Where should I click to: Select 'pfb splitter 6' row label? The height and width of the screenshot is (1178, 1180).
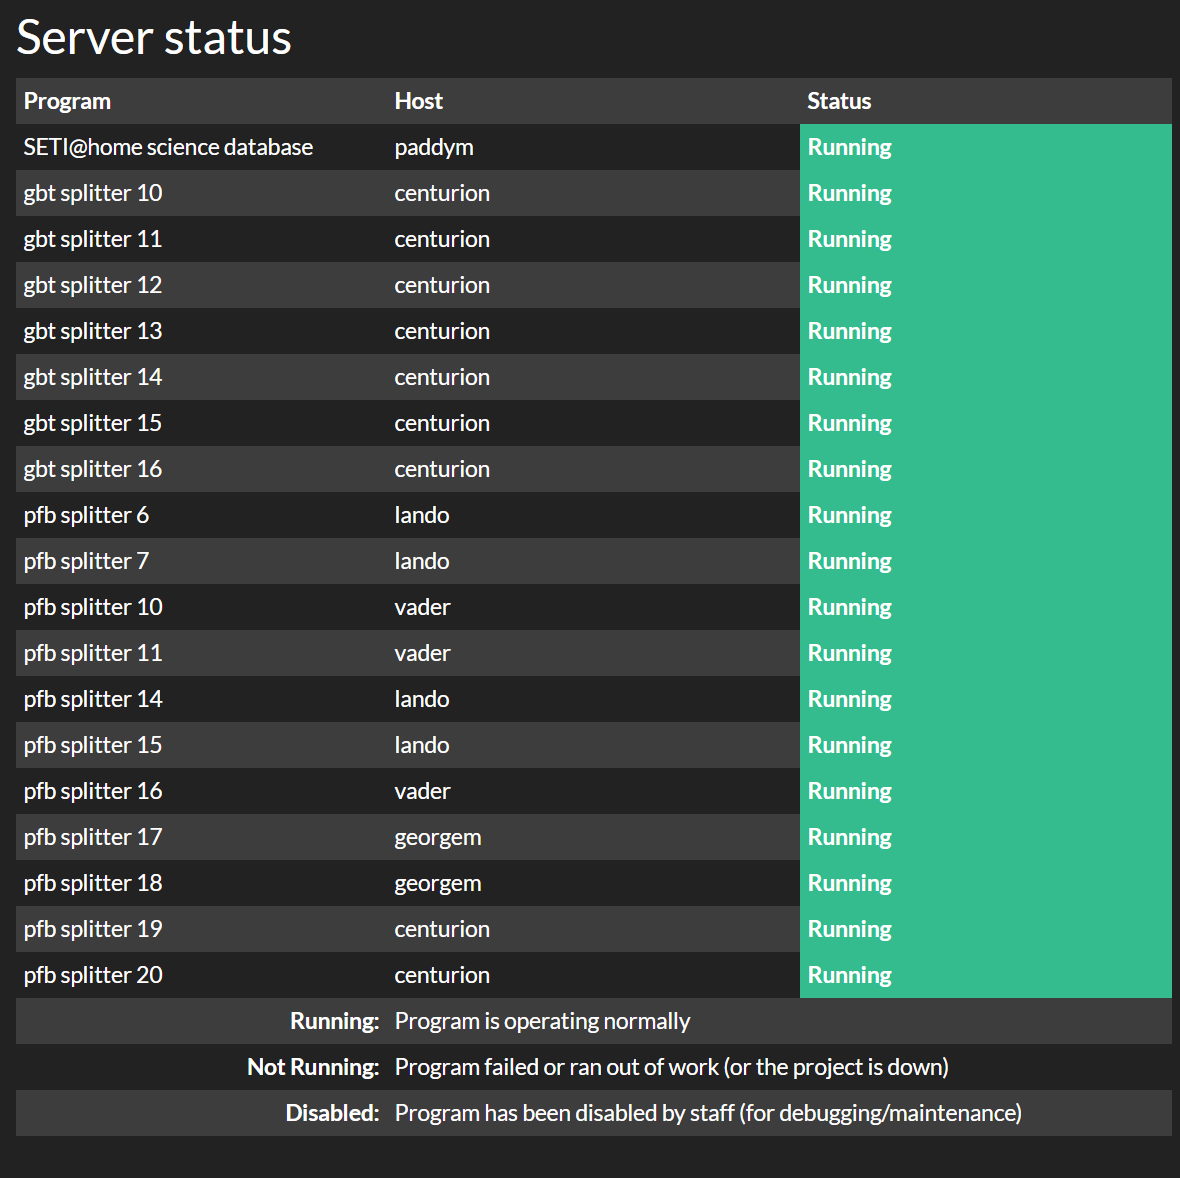pyautogui.click(x=86, y=515)
